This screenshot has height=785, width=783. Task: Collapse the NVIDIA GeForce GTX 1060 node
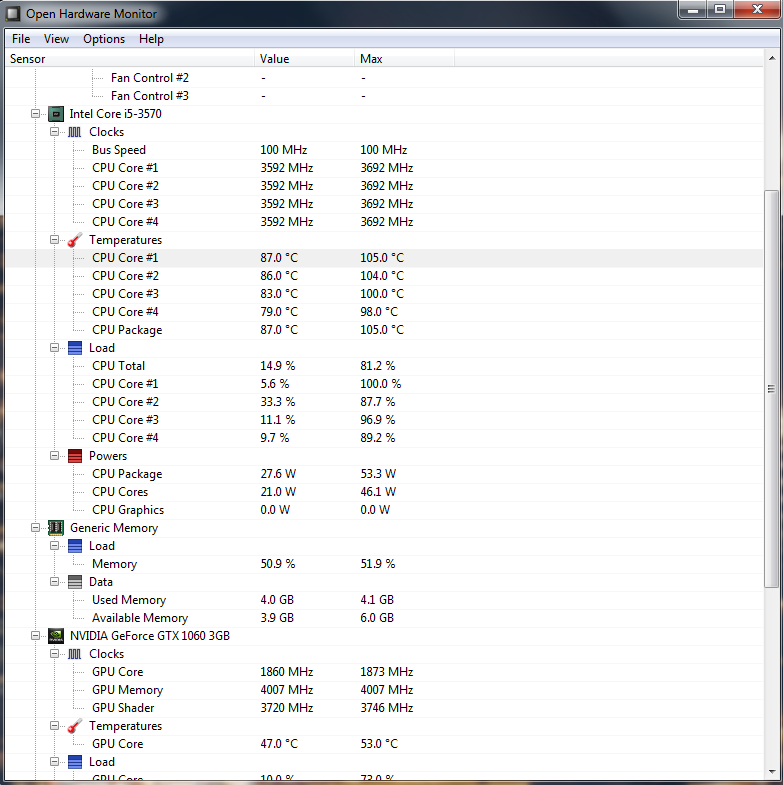(x=35, y=636)
